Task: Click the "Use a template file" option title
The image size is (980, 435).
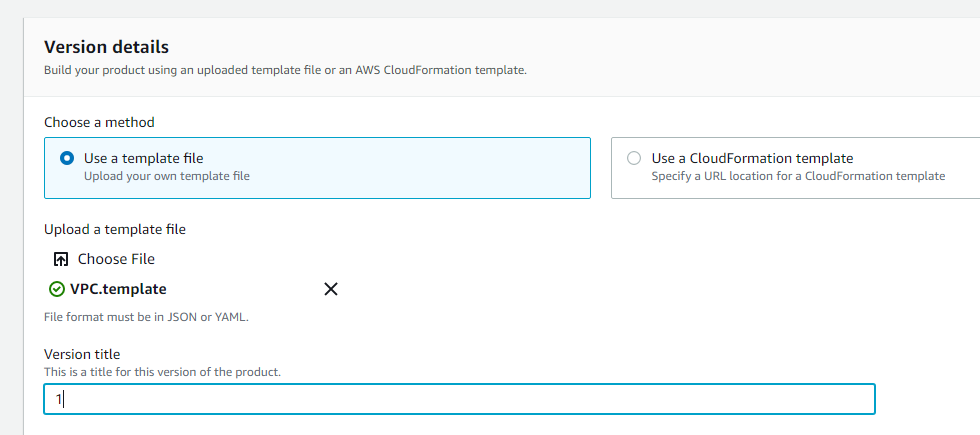Action: click(x=144, y=158)
